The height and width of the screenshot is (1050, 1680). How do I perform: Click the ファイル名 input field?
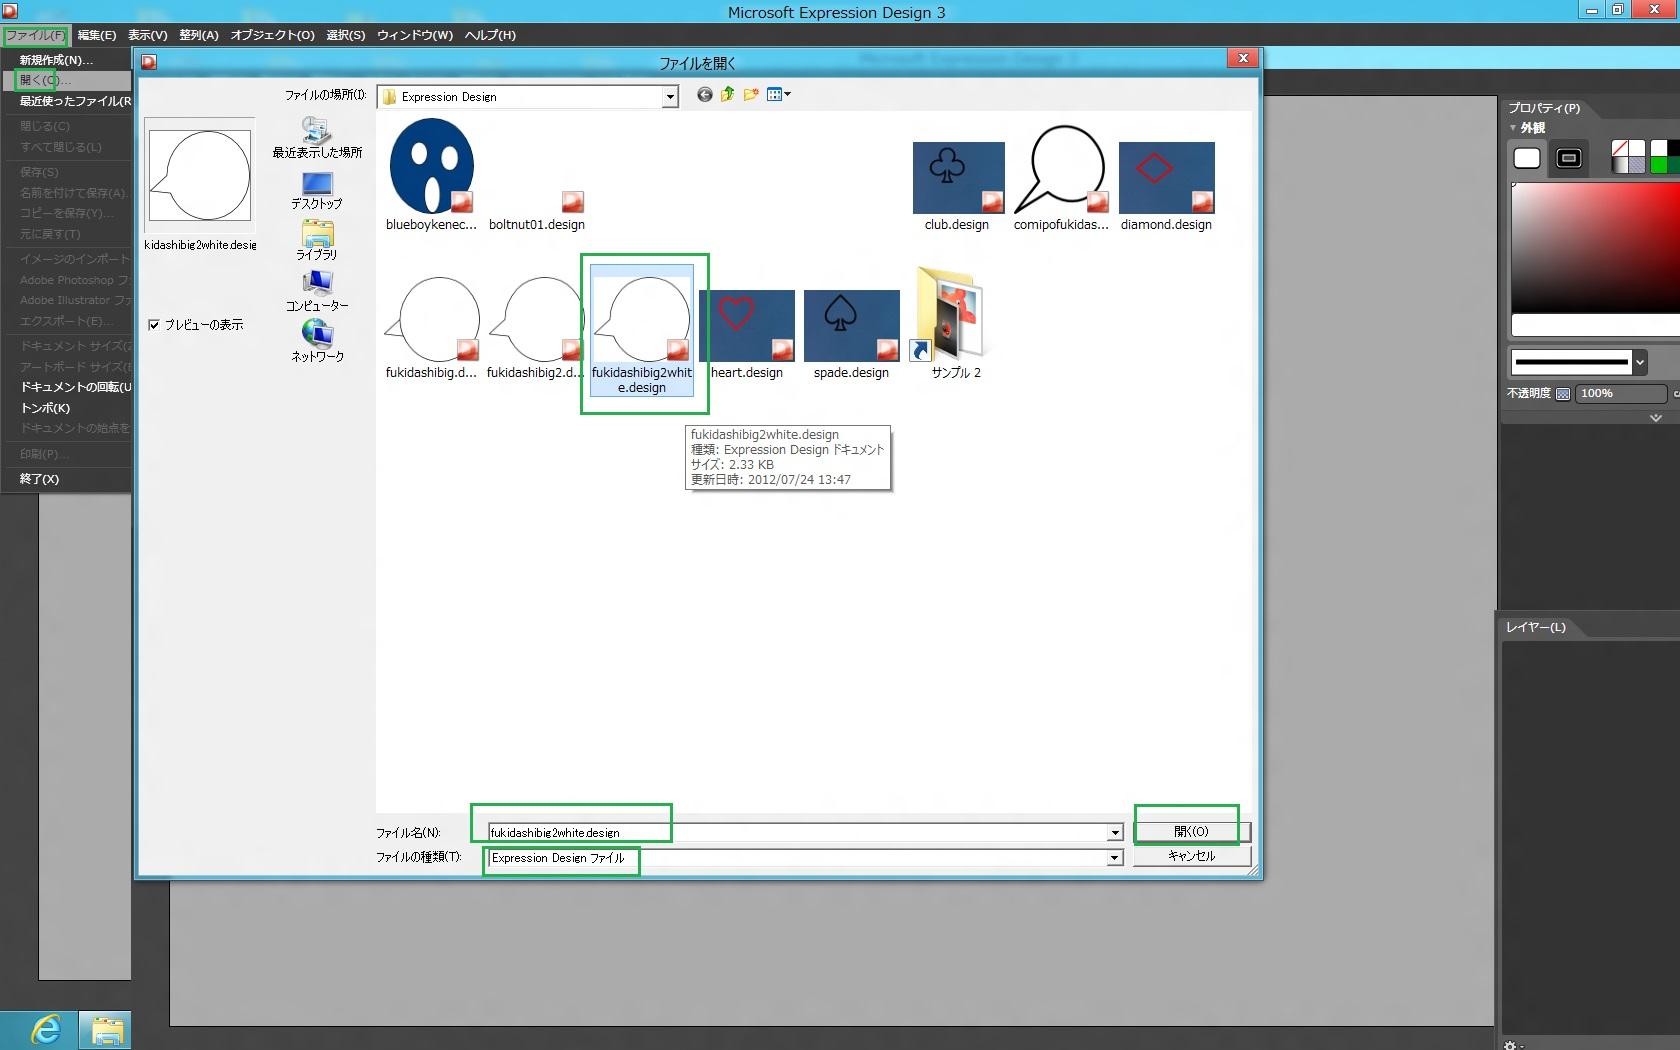click(x=797, y=833)
